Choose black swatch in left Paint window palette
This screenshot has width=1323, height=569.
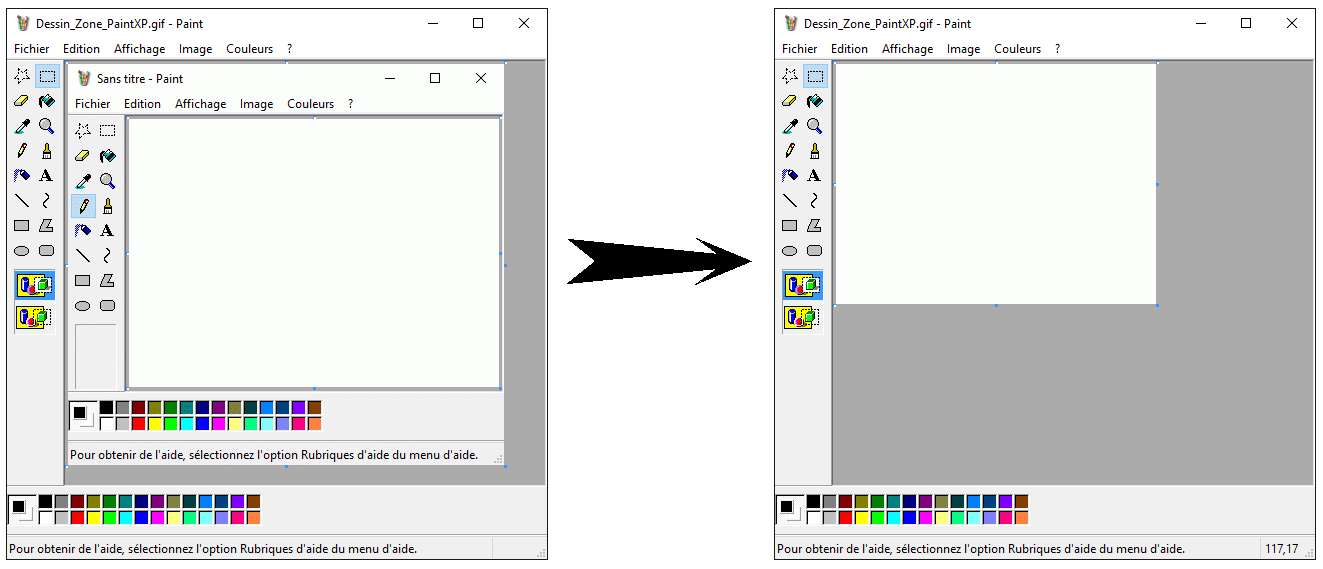point(45,501)
